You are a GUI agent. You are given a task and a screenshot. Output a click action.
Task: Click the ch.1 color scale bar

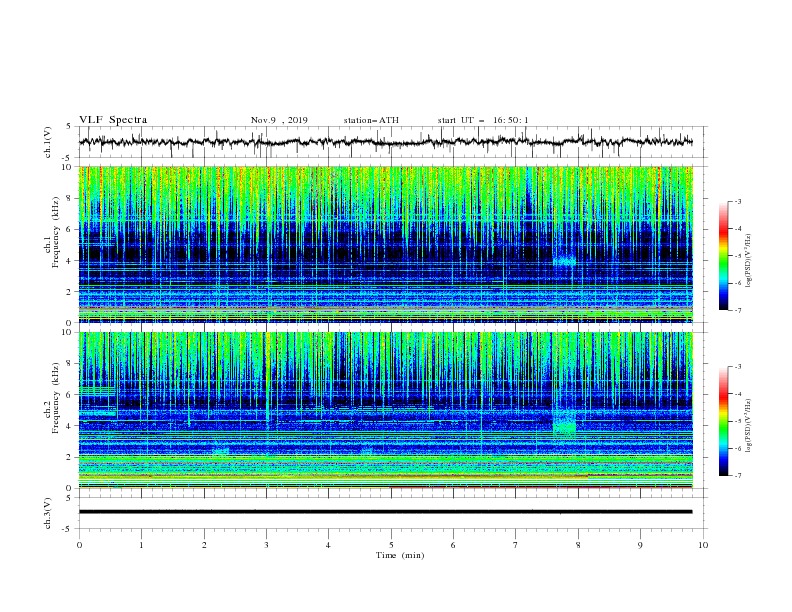724,256
